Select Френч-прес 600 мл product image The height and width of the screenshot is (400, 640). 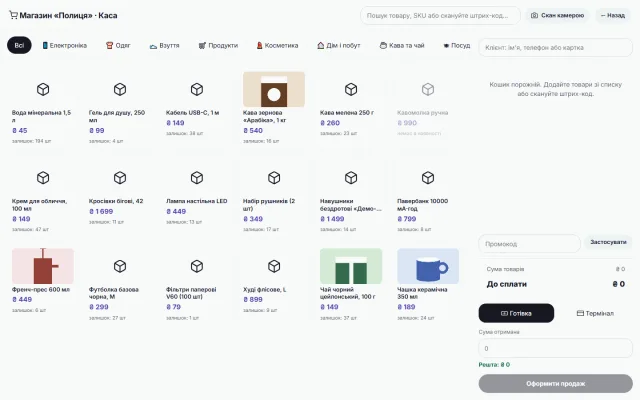click(43, 266)
